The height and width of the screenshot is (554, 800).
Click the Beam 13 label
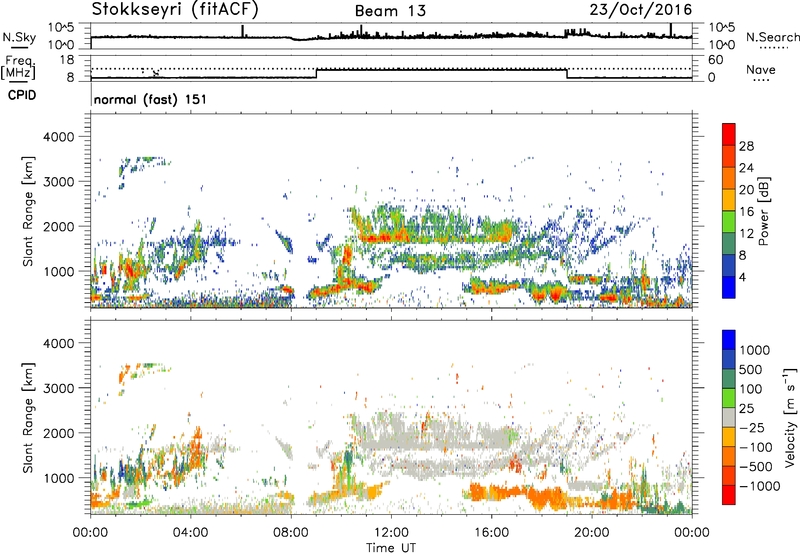390,11
